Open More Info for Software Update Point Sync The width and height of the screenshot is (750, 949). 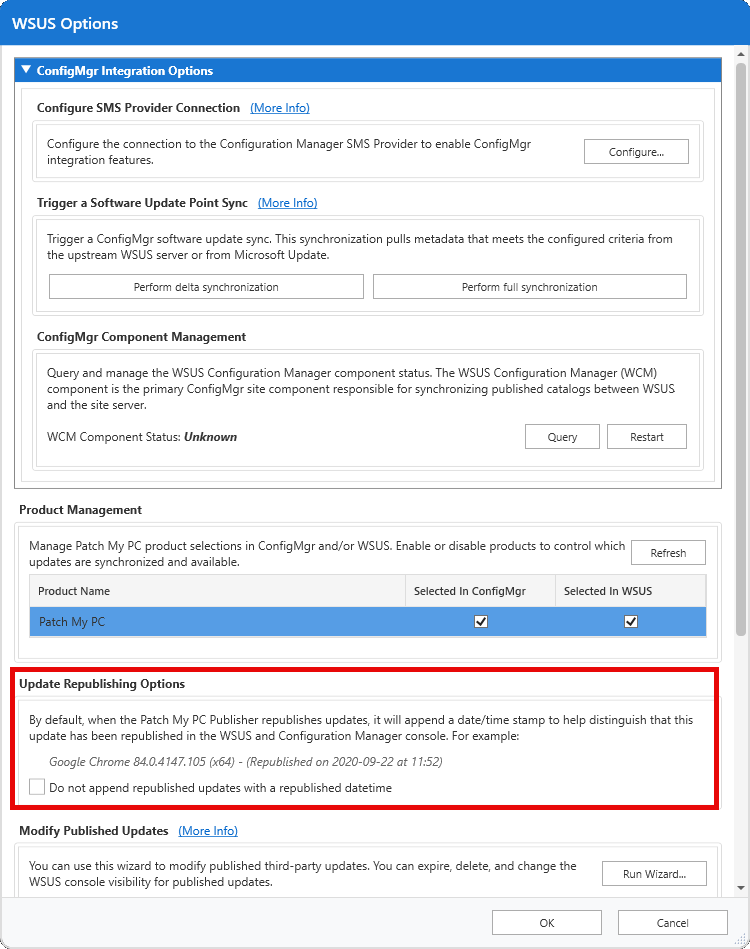point(287,203)
